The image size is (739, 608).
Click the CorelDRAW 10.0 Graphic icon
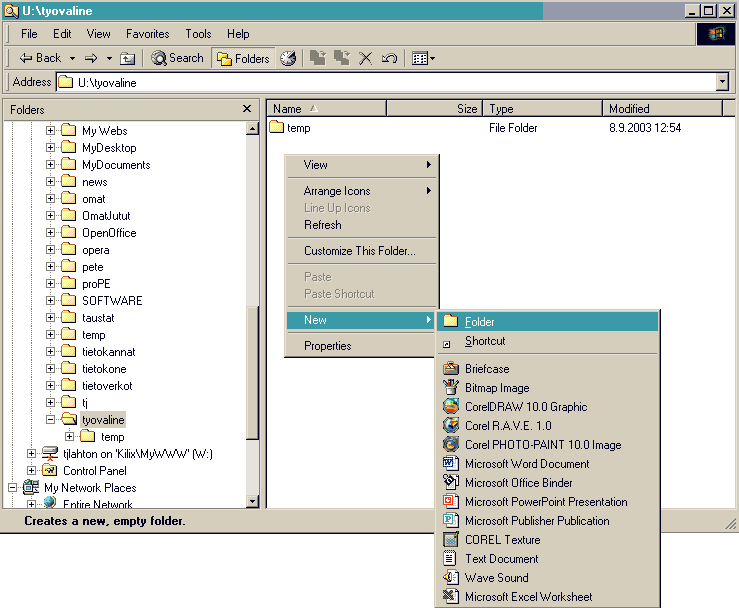coord(451,406)
